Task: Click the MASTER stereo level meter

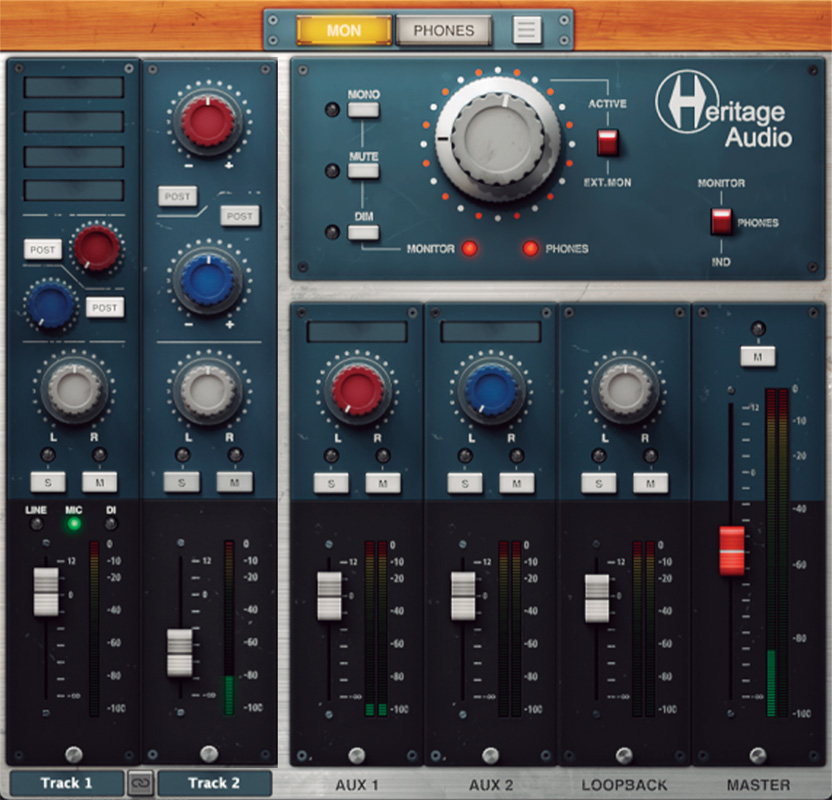Action: click(x=777, y=552)
